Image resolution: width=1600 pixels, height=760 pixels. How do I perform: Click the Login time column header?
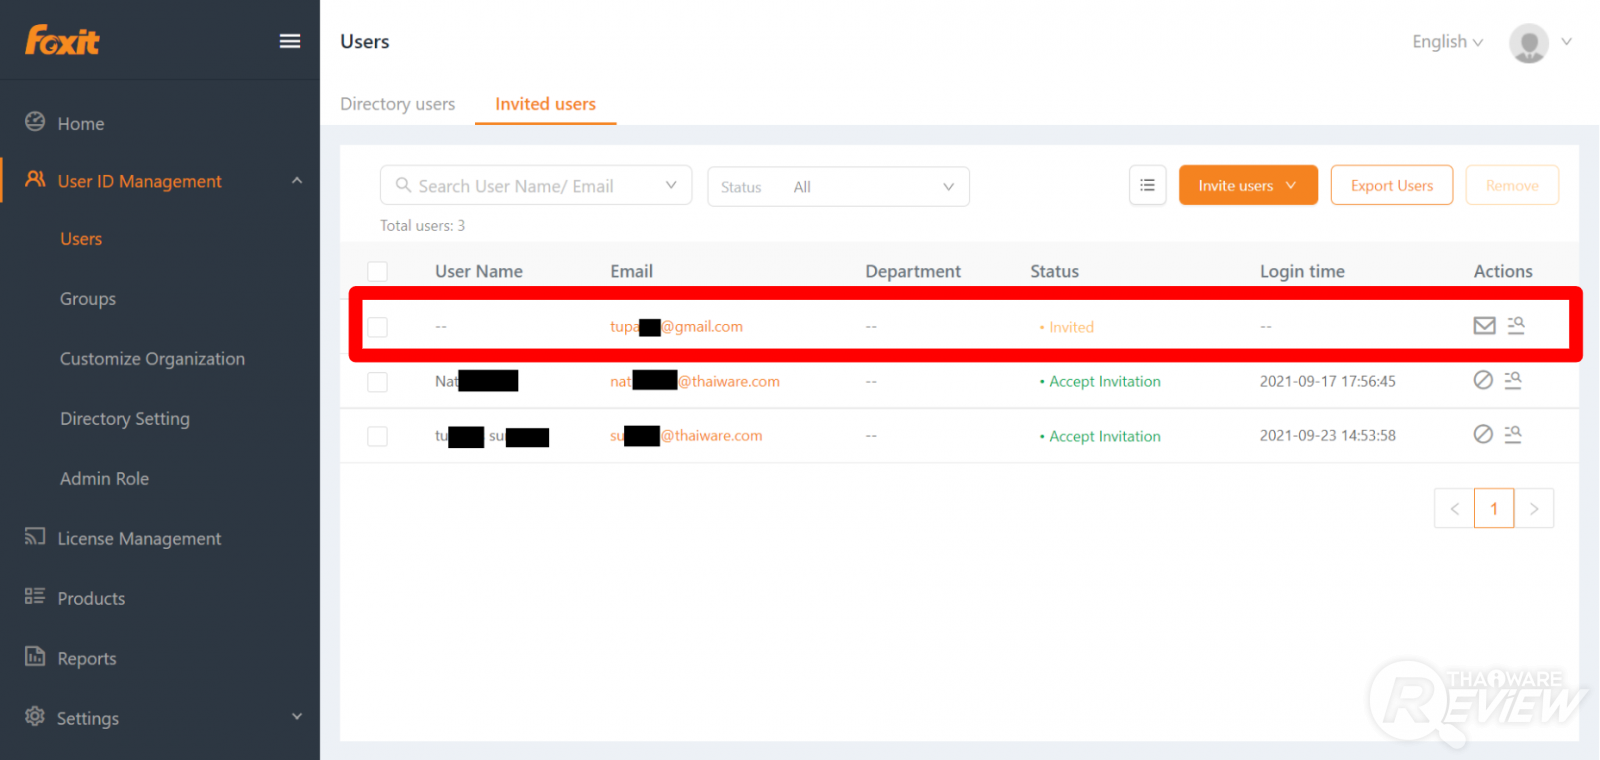[1302, 271]
